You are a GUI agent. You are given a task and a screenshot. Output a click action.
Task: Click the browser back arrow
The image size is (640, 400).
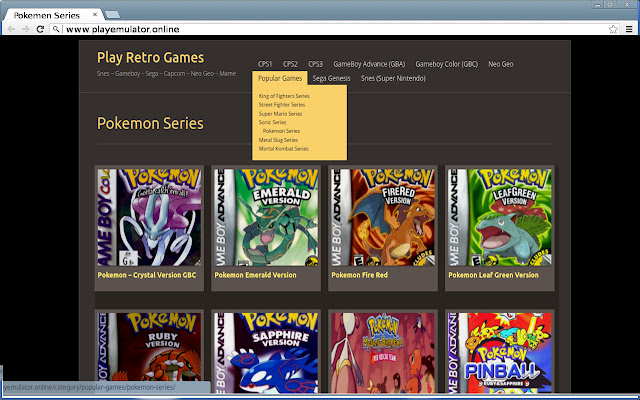tap(11, 29)
